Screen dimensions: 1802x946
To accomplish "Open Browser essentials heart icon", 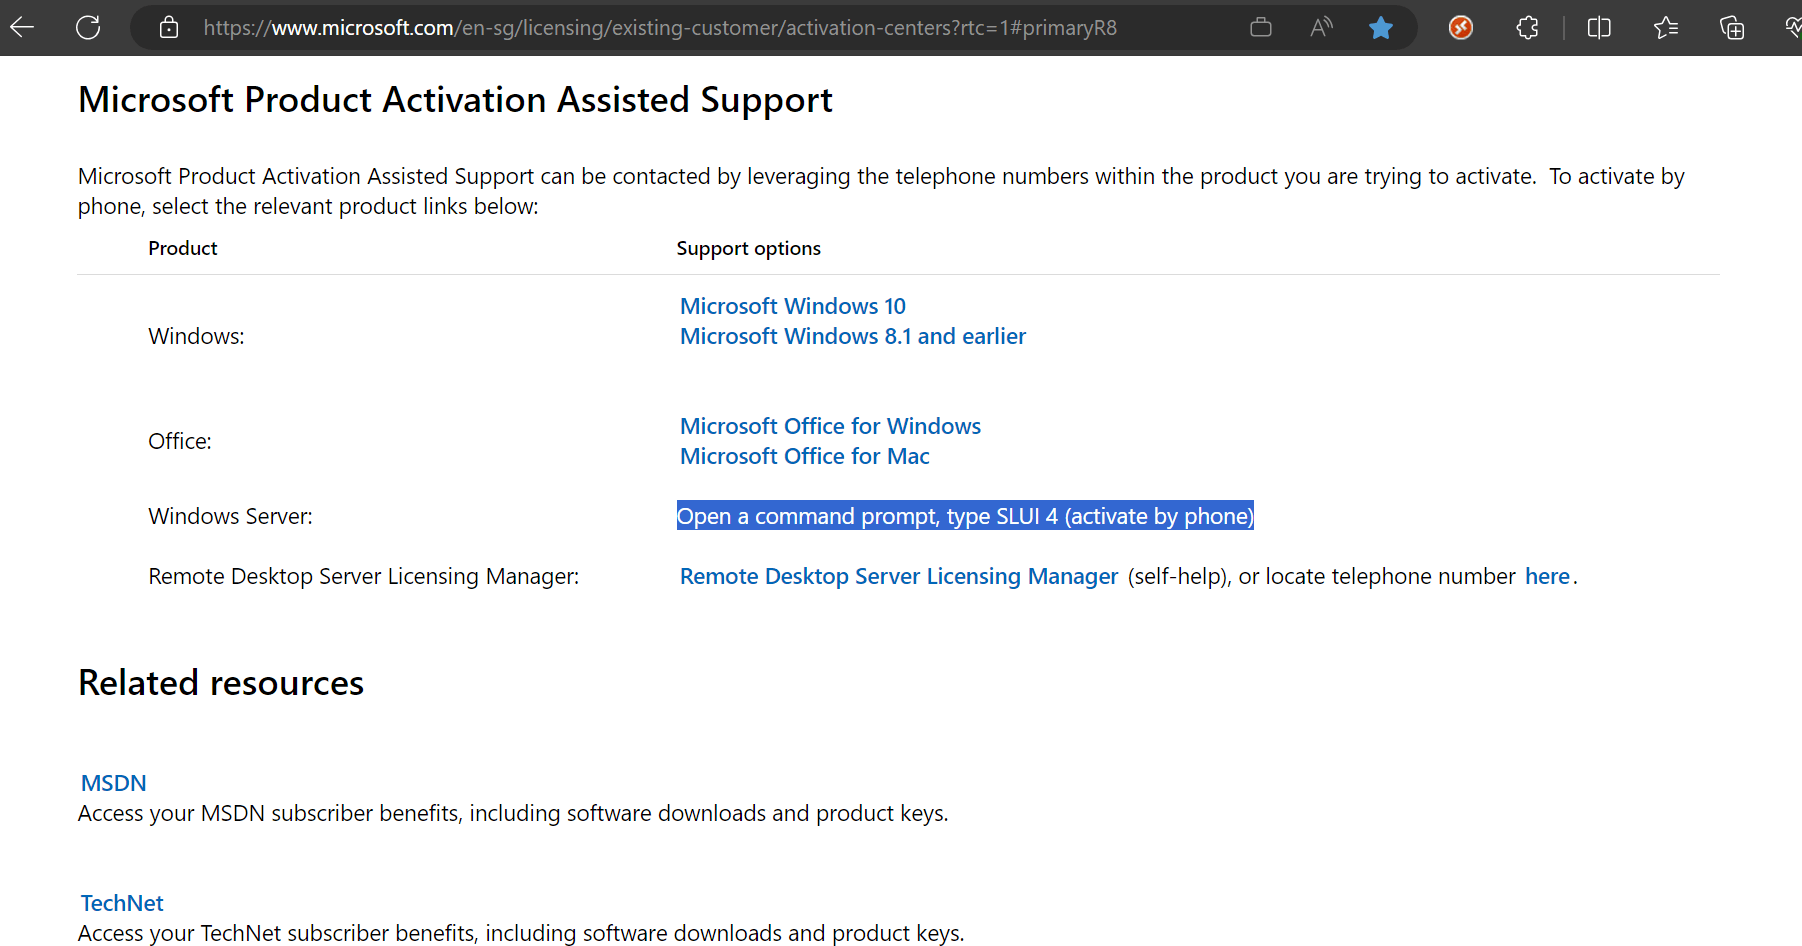I will click(x=1794, y=28).
